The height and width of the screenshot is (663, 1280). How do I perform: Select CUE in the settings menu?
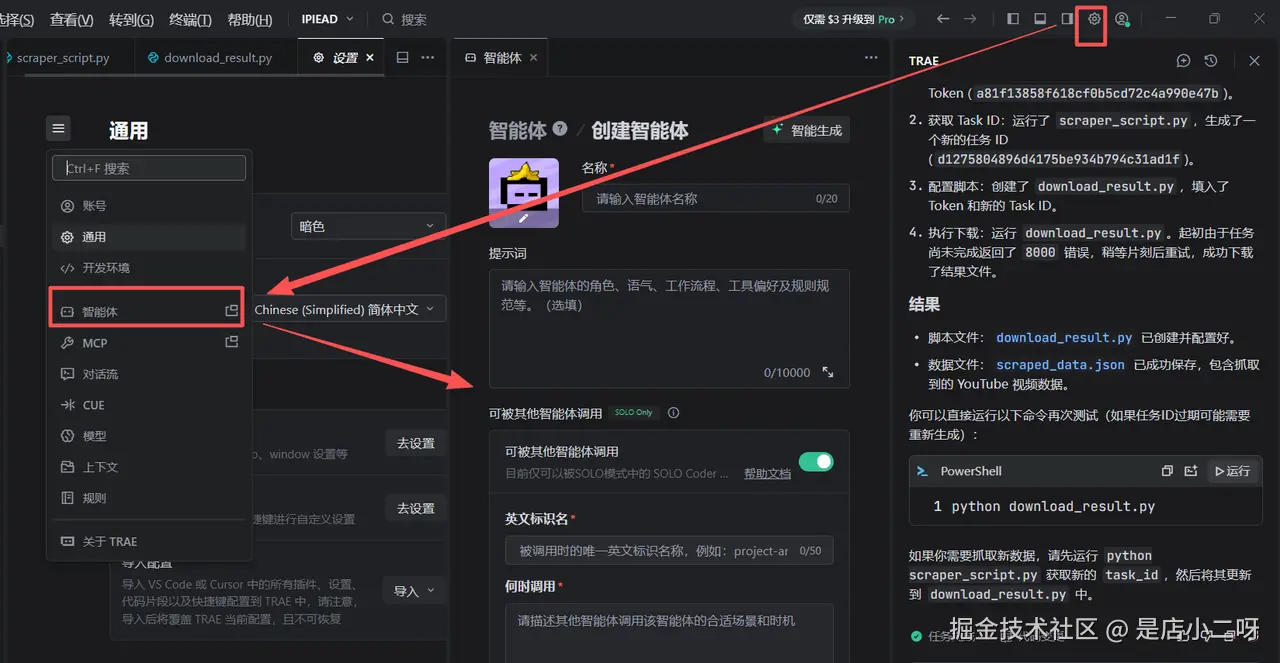[x=148, y=404]
